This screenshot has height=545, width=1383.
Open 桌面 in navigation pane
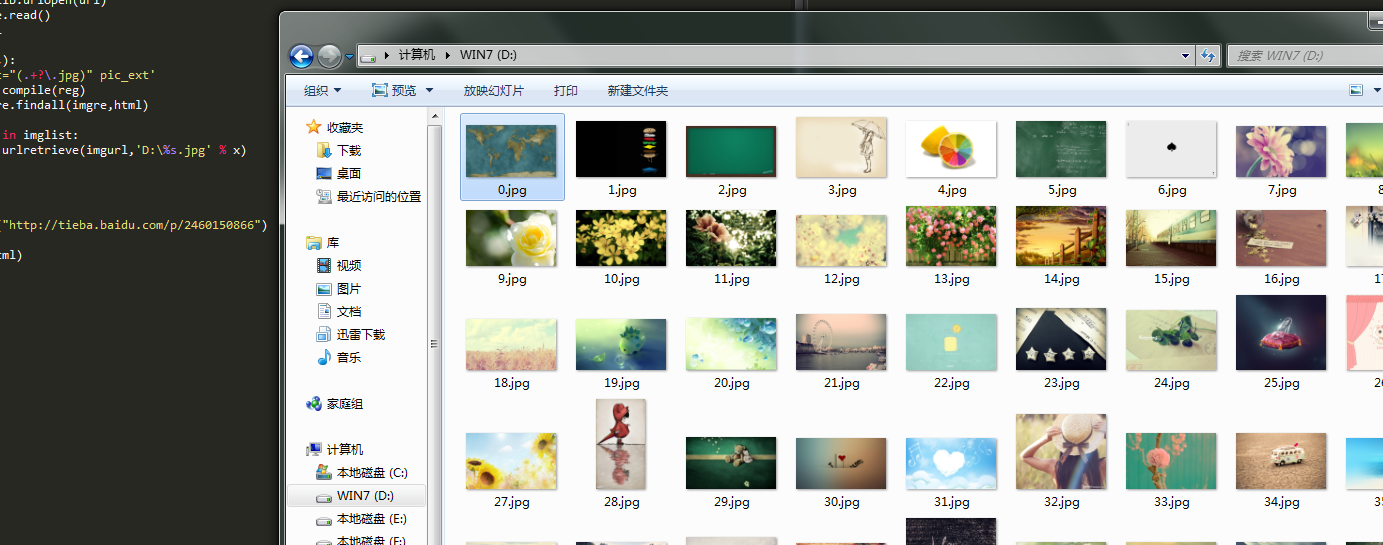click(x=340, y=173)
